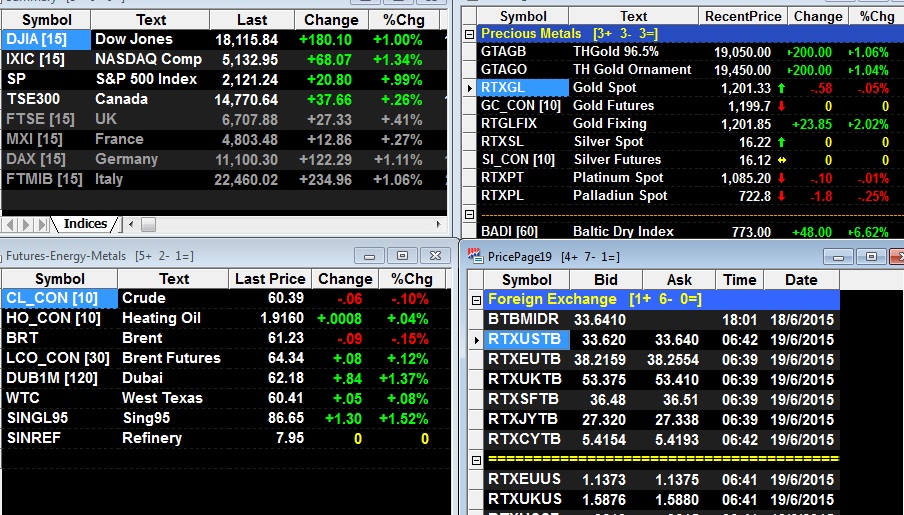Click Last column header in Indices window

[x=252, y=20]
